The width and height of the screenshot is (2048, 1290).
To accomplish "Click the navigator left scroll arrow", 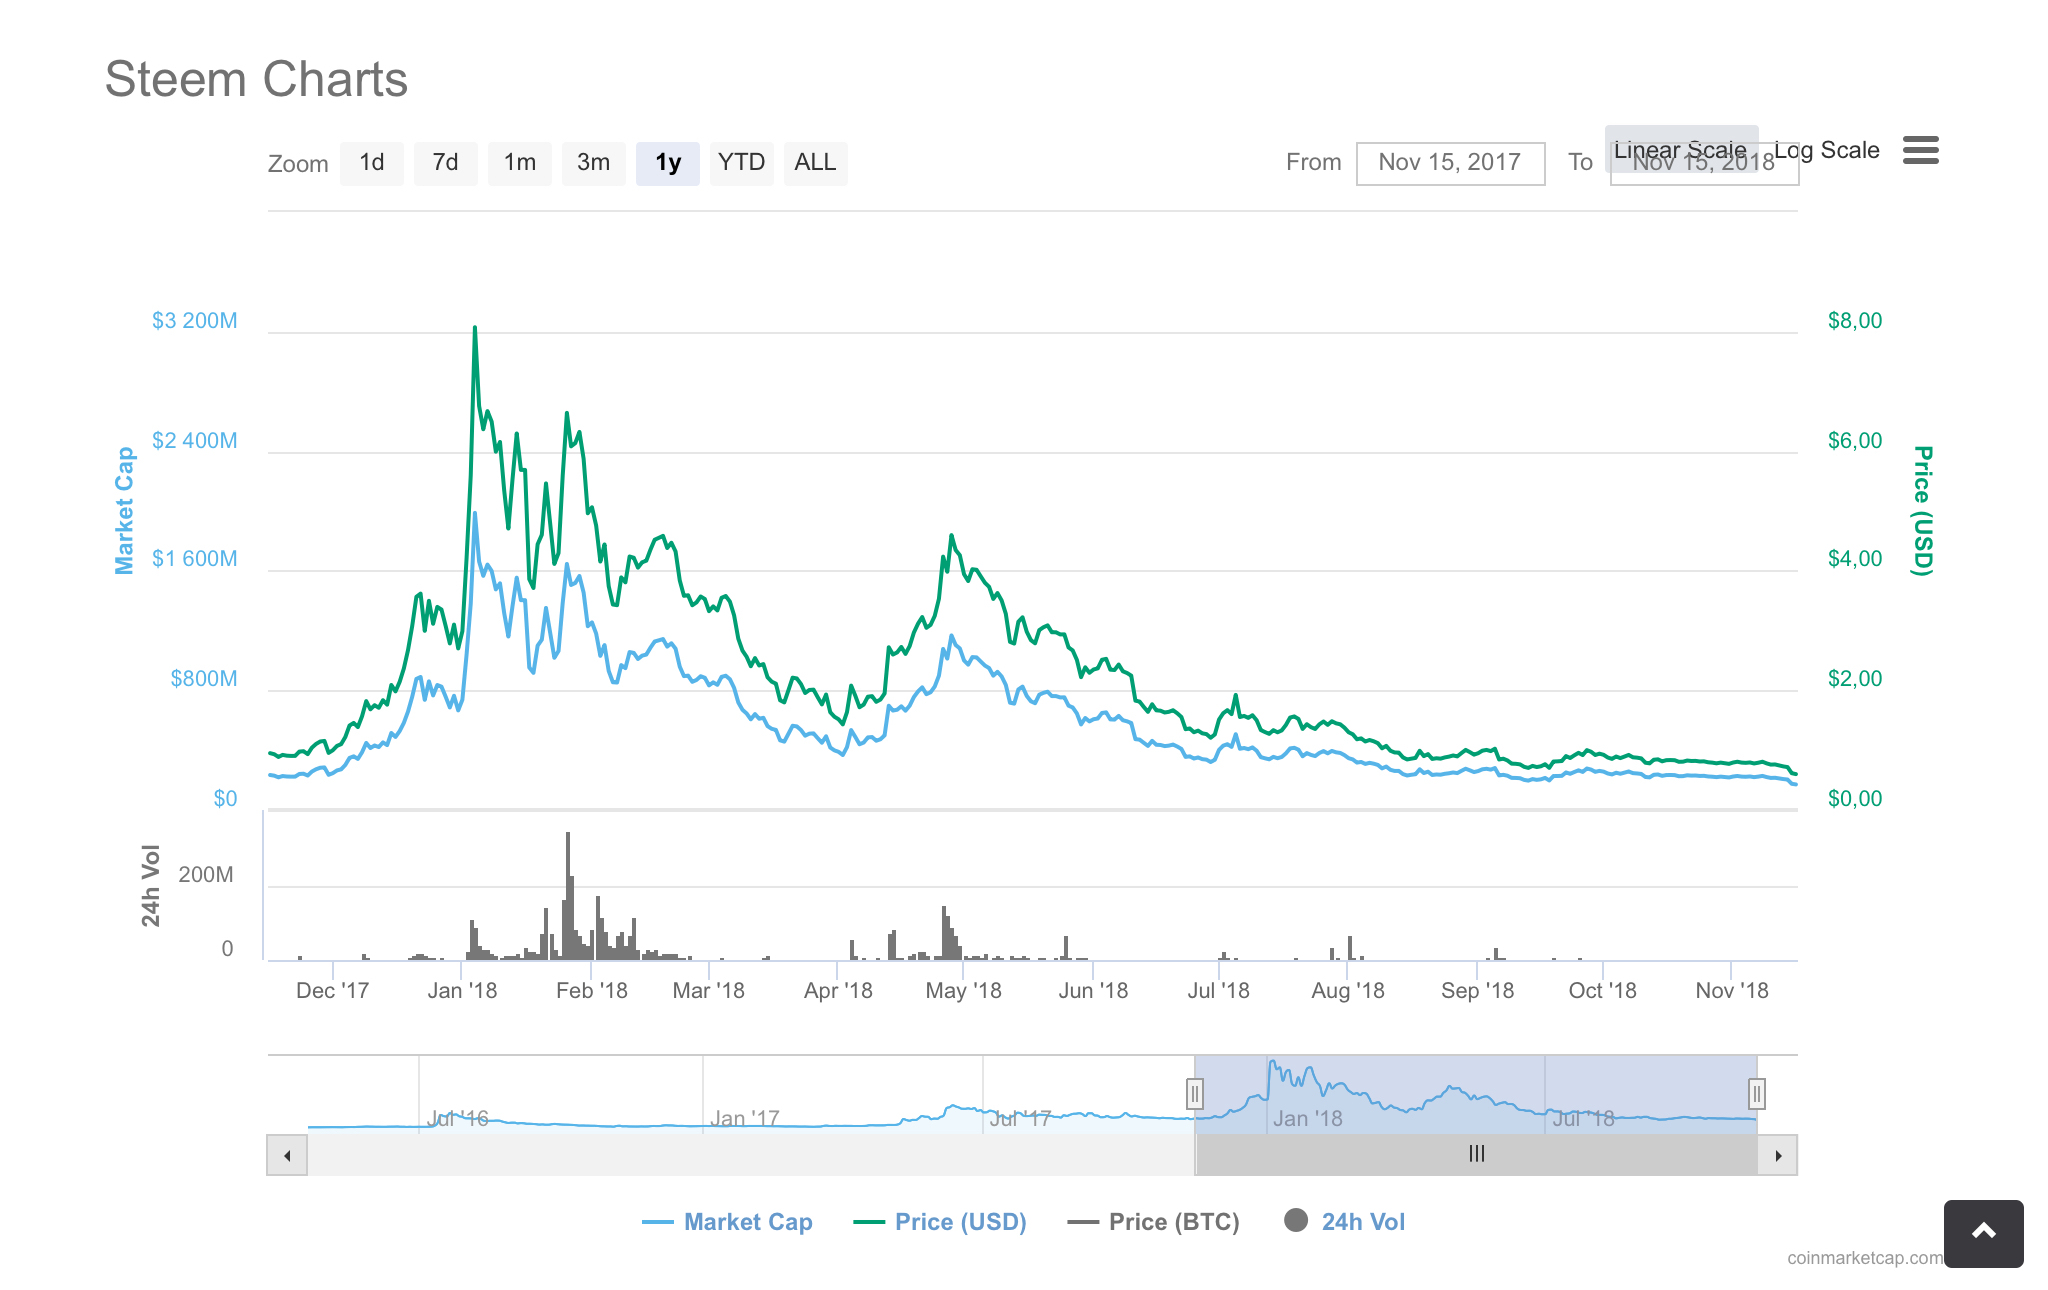I will coord(287,1155).
